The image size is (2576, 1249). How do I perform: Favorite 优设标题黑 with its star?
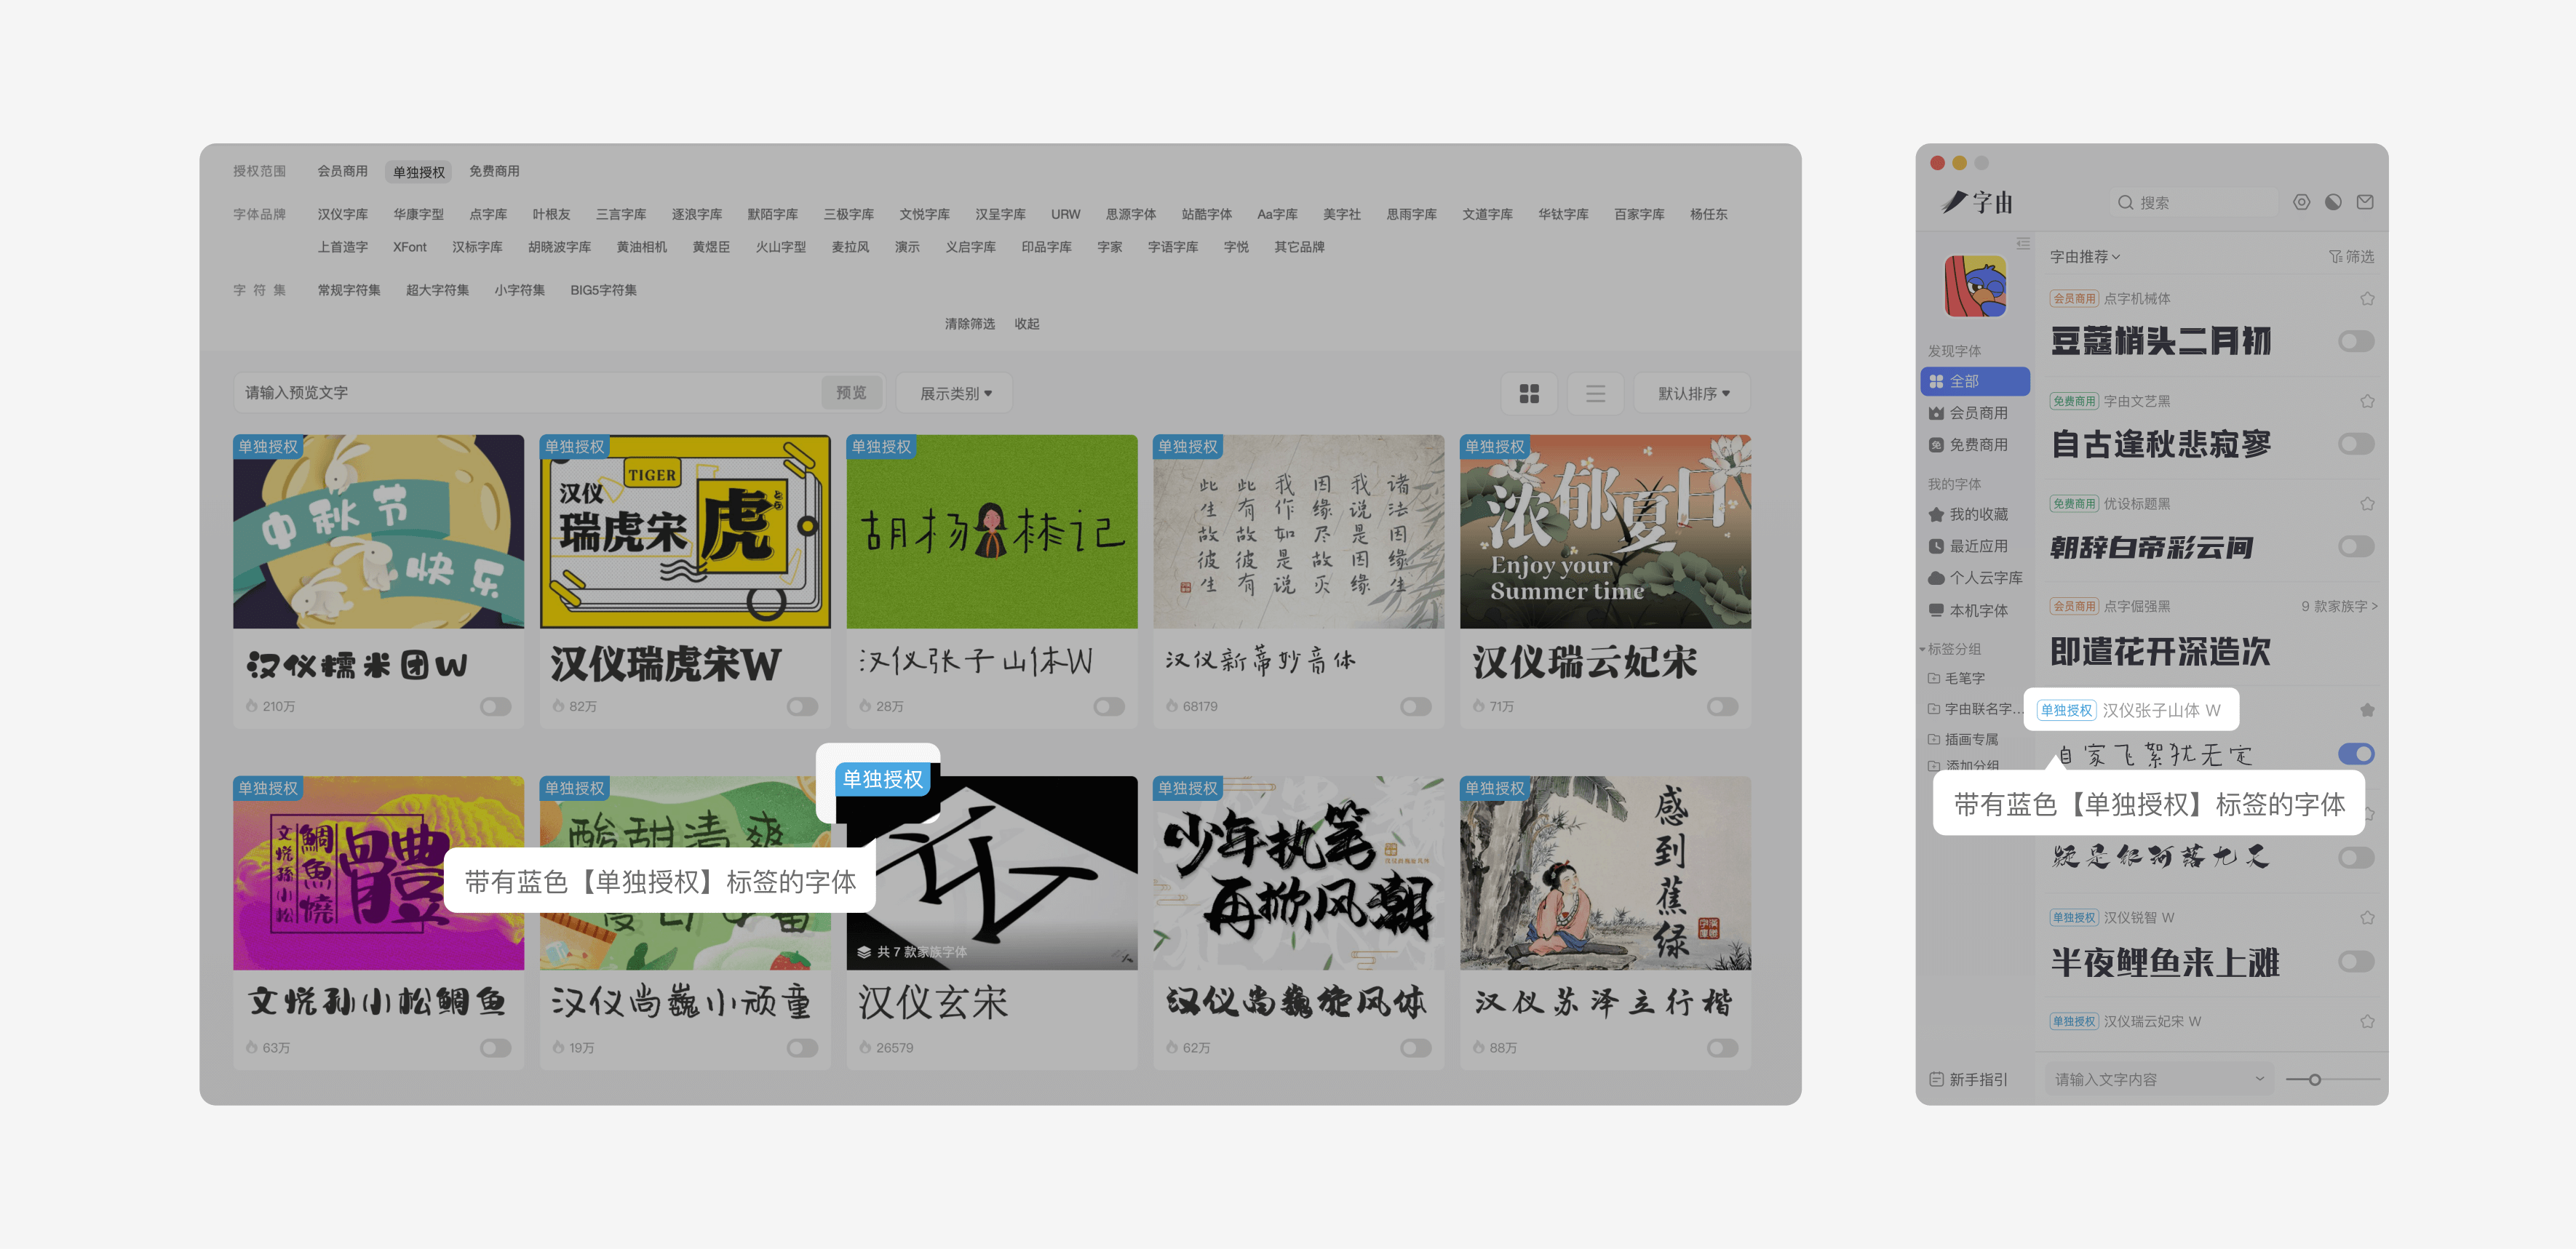click(x=2367, y=503)
